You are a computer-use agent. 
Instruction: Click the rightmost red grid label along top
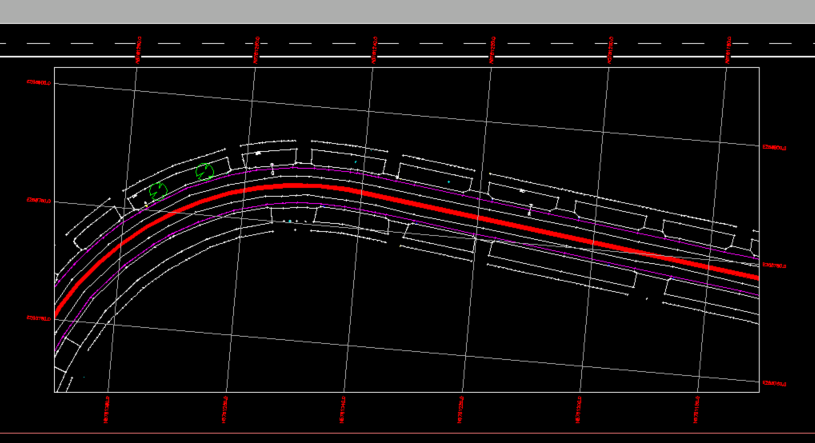click(x=729, y=47)
